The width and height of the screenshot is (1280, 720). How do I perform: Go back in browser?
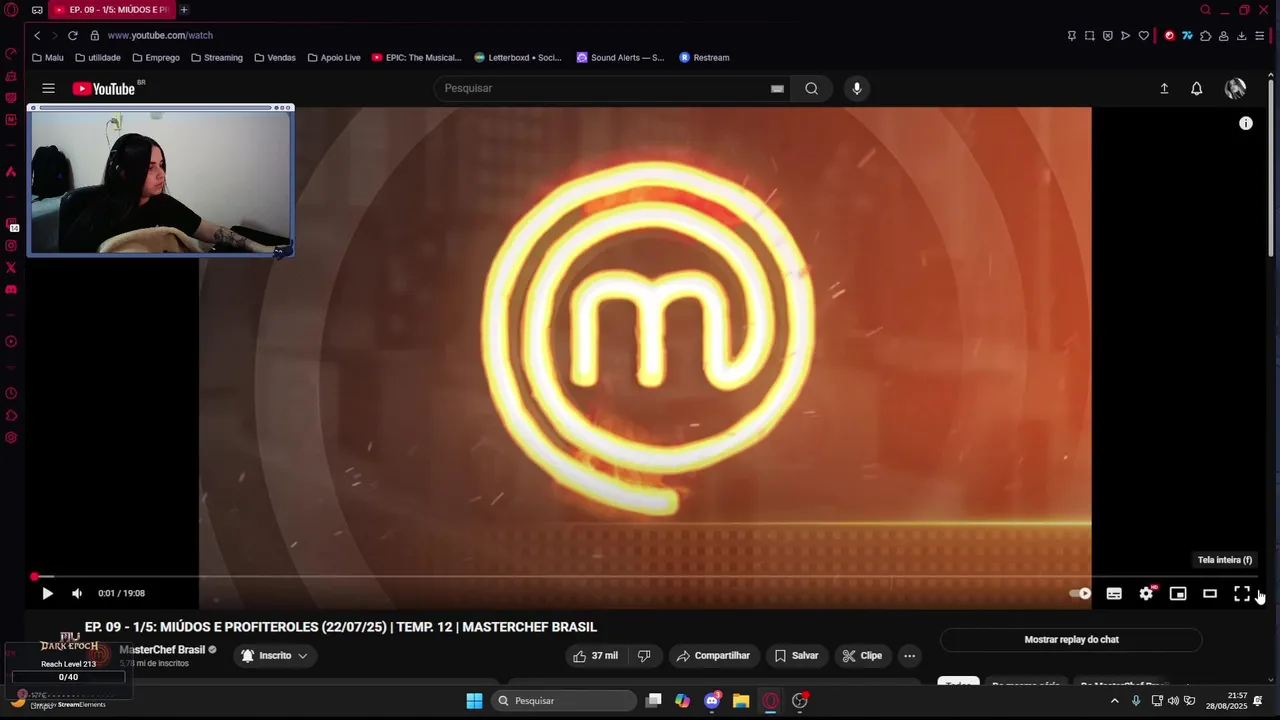(37, 35)
